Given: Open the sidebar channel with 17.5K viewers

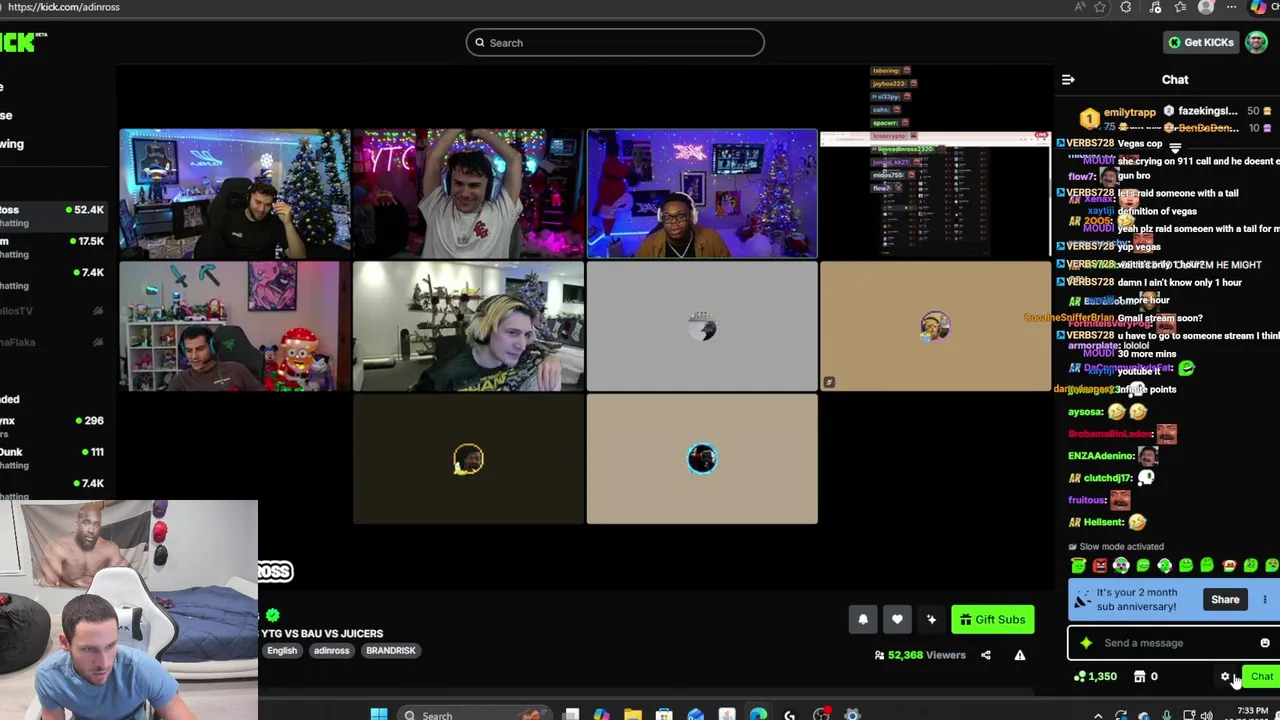Looking at the screenshot, I should 52,247.
